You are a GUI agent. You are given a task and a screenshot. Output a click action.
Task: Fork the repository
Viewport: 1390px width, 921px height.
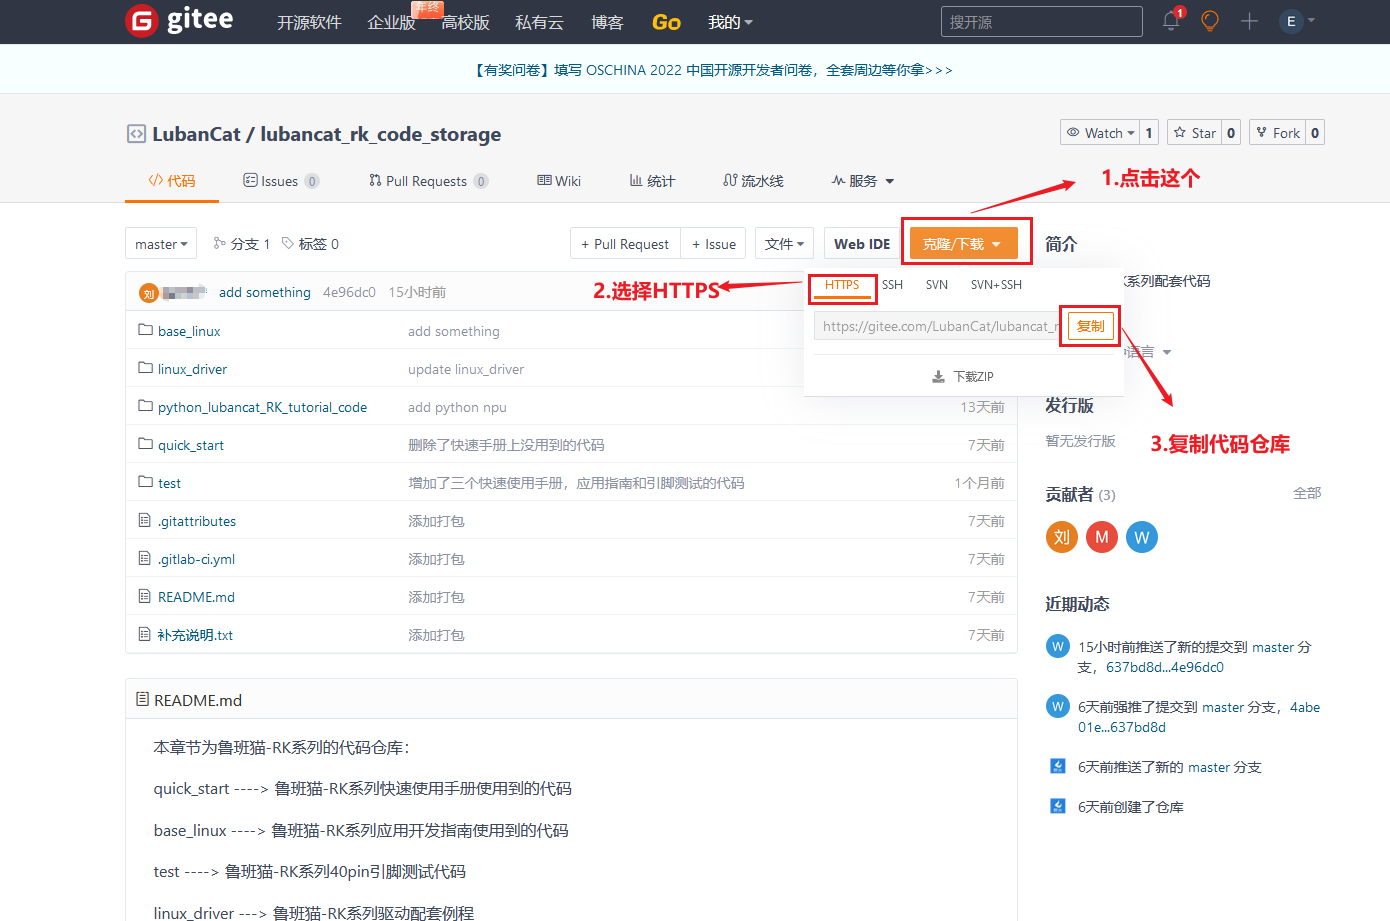(x=1278, y=133)
